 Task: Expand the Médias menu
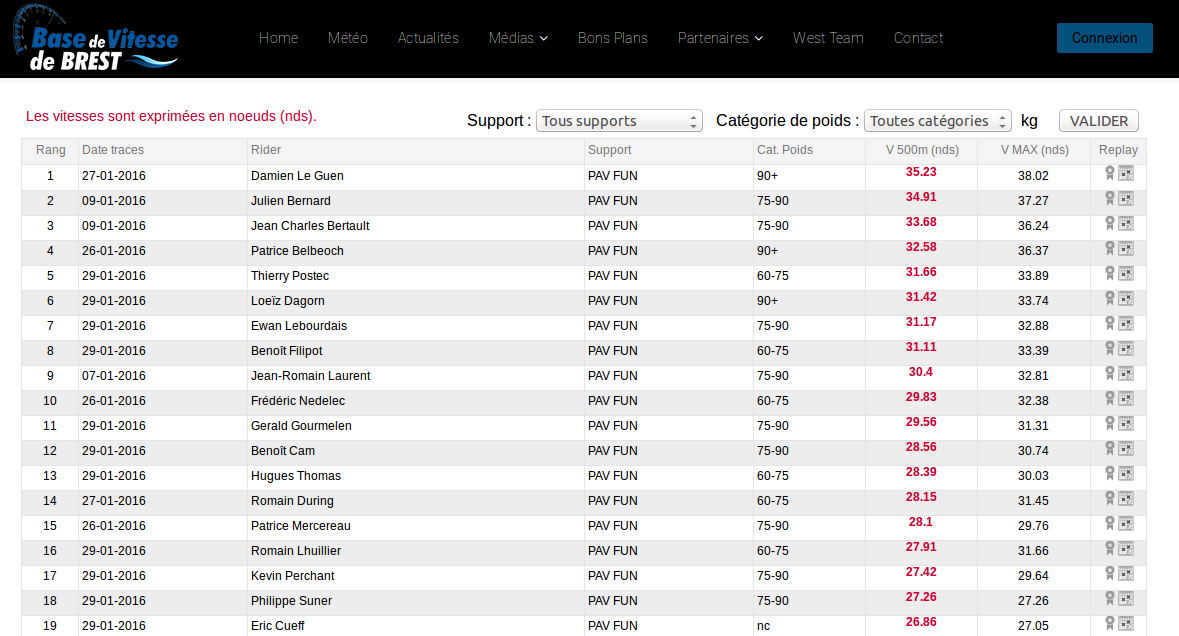[x=518, y=38]
